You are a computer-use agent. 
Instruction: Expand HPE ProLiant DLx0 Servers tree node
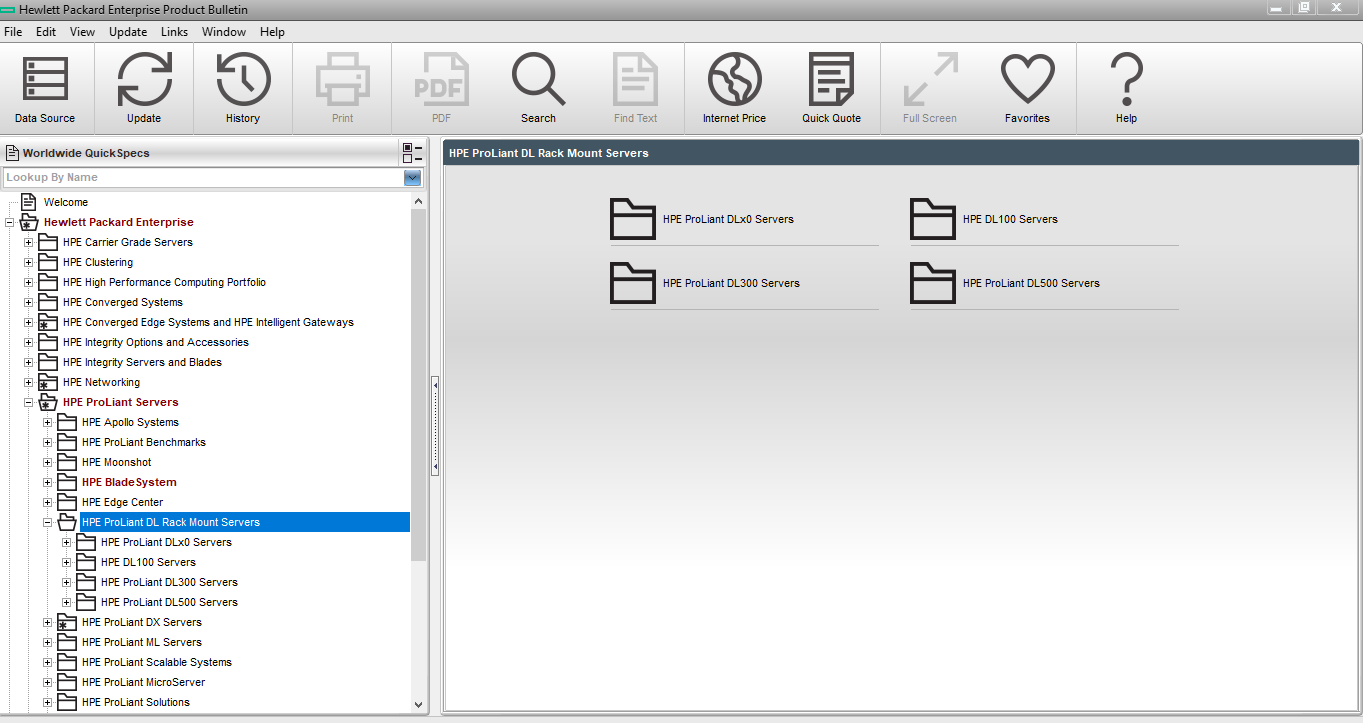(67, 542)
